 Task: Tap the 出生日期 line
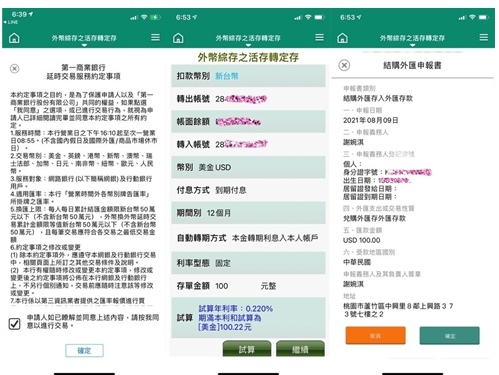click(377, 180)
